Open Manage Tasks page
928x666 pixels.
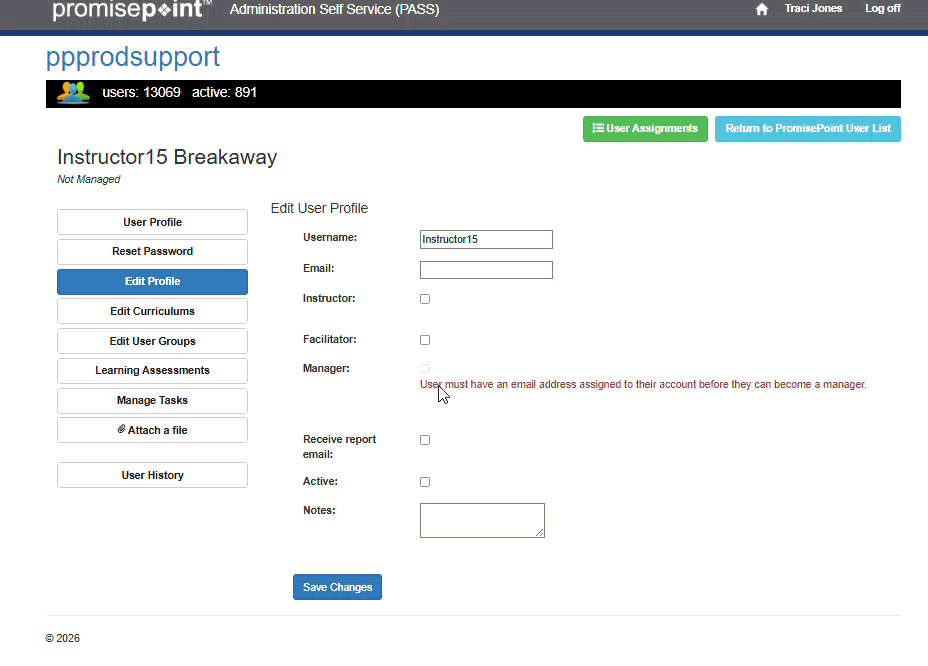tap(152, 401)
